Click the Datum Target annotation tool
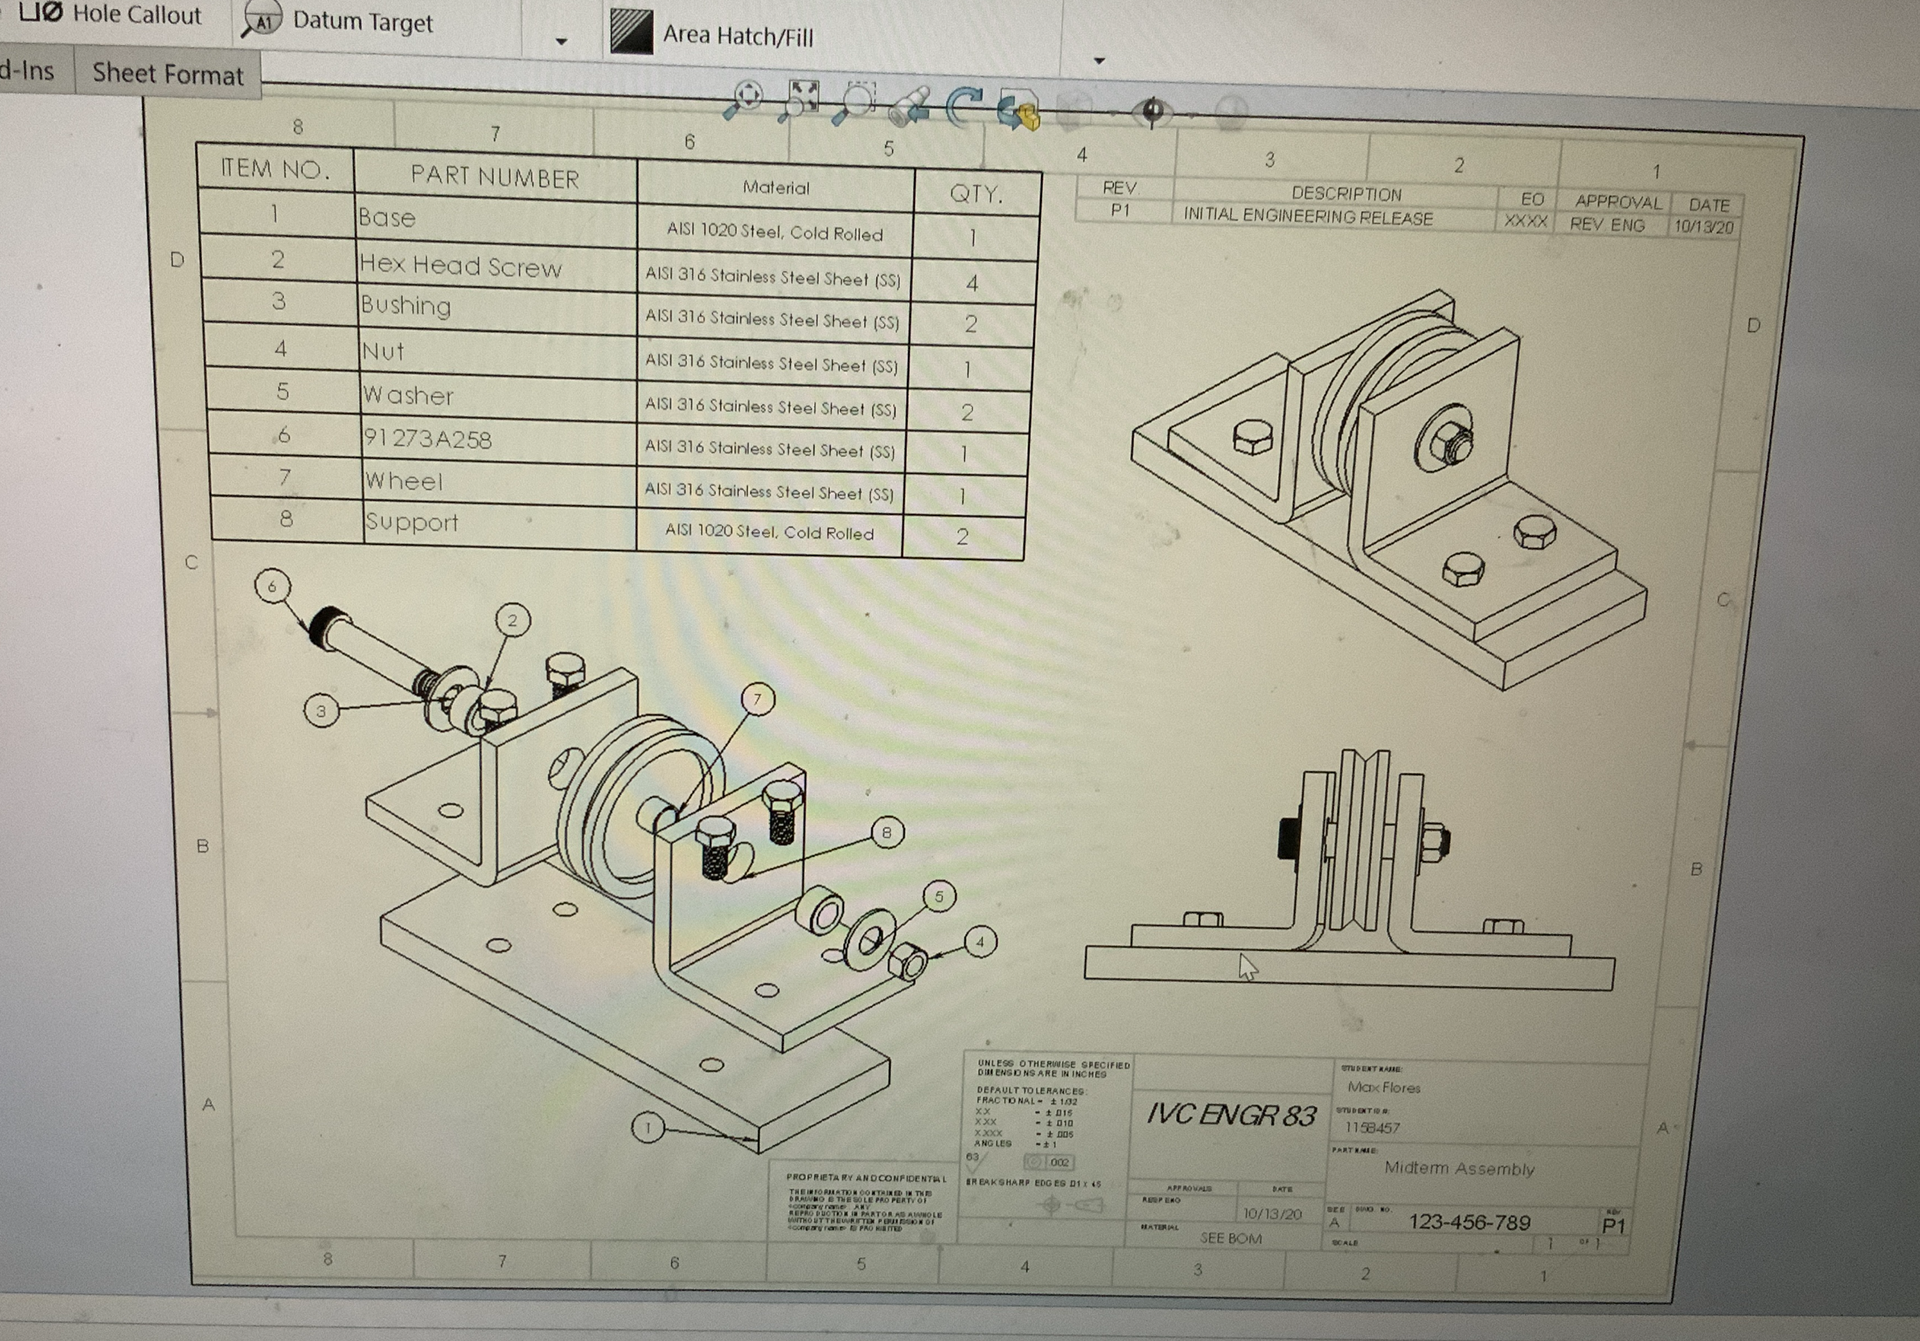 340,21
